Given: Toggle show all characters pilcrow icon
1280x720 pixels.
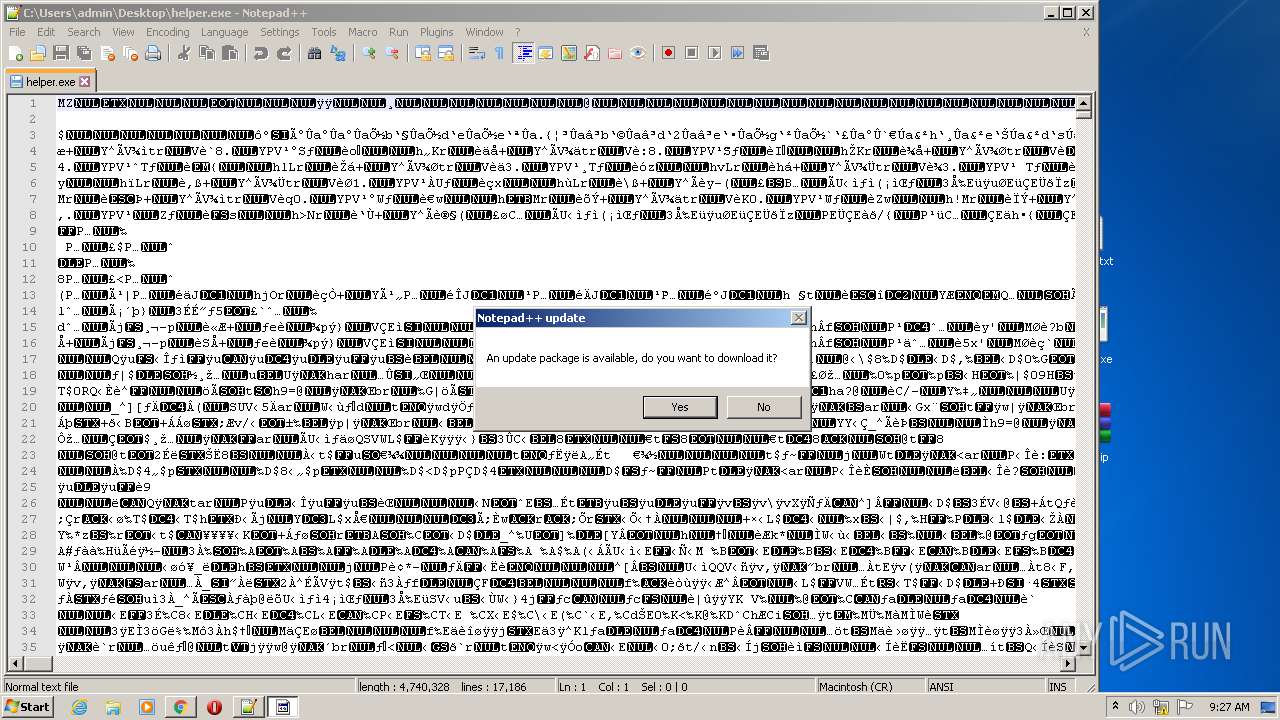Looking at the screenshot, I should click(x=500, y=53).
